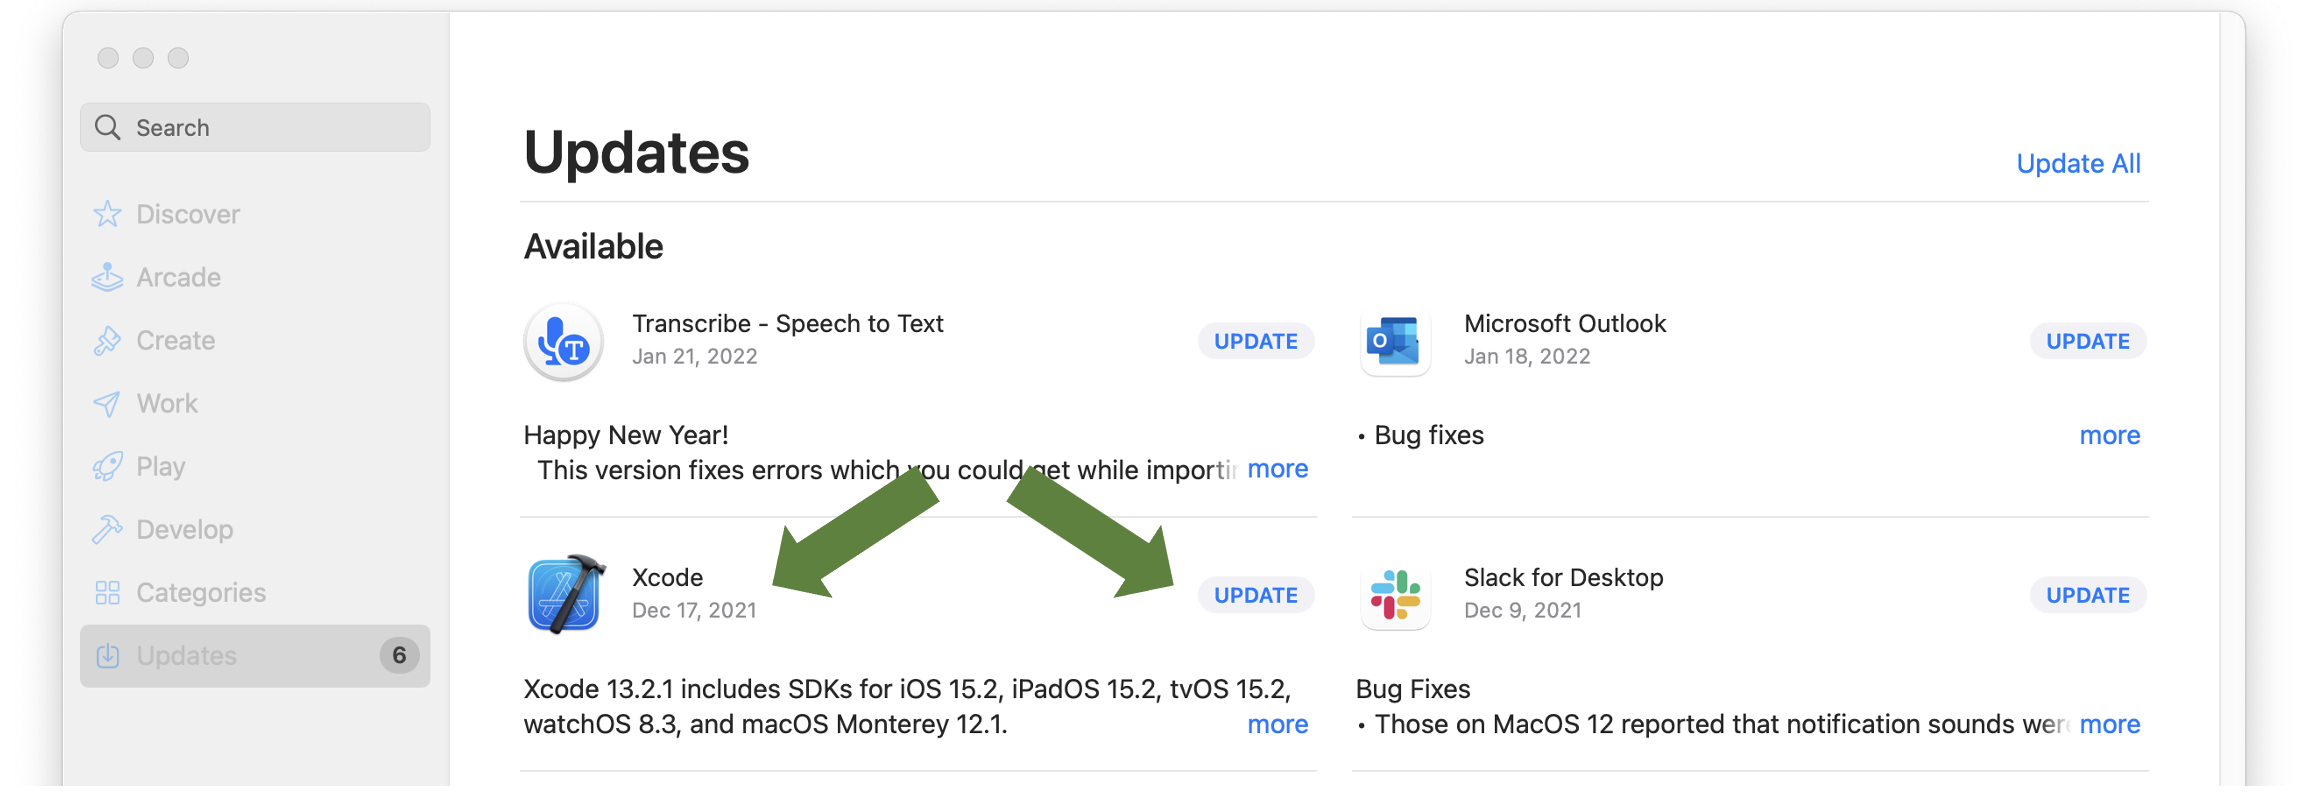Open the Microsoft Outlook app icon

tap(1395, 342)
